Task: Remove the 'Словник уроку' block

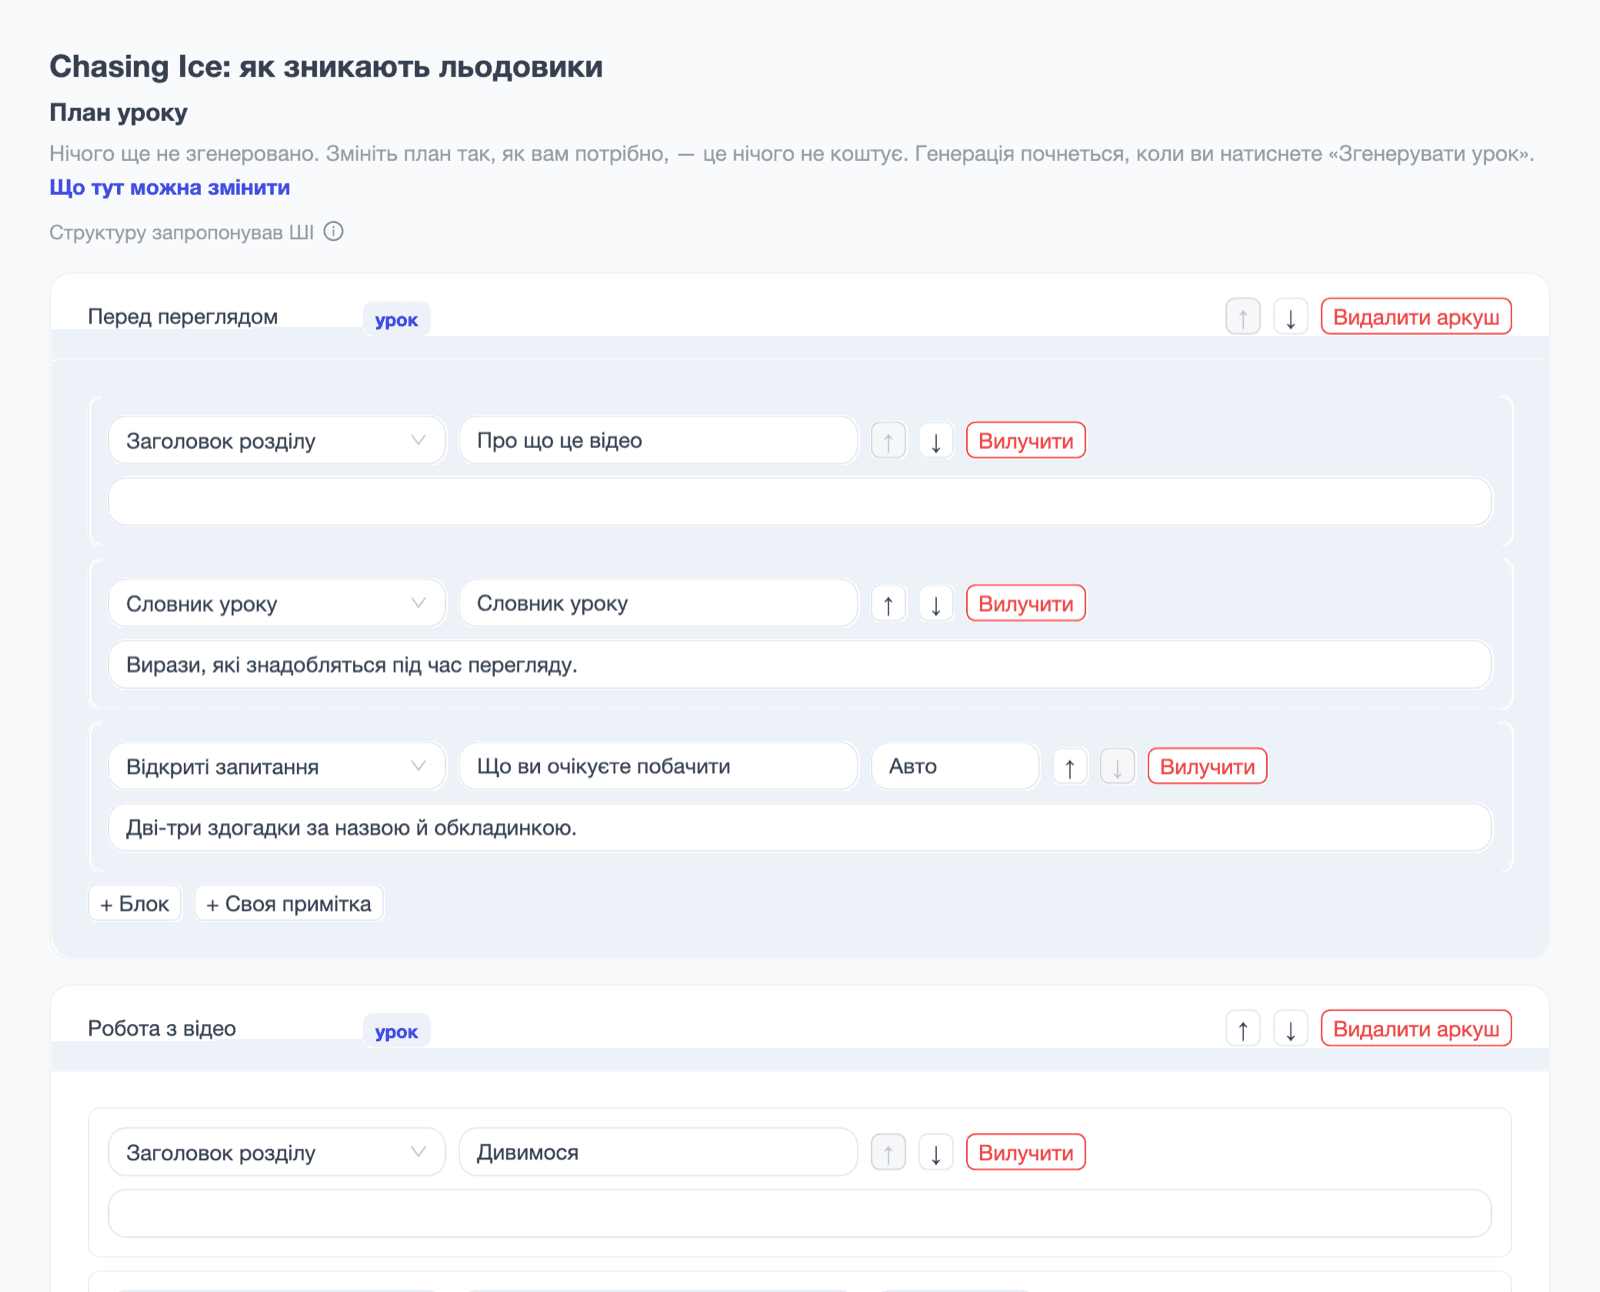Action: click(1026, 604)
